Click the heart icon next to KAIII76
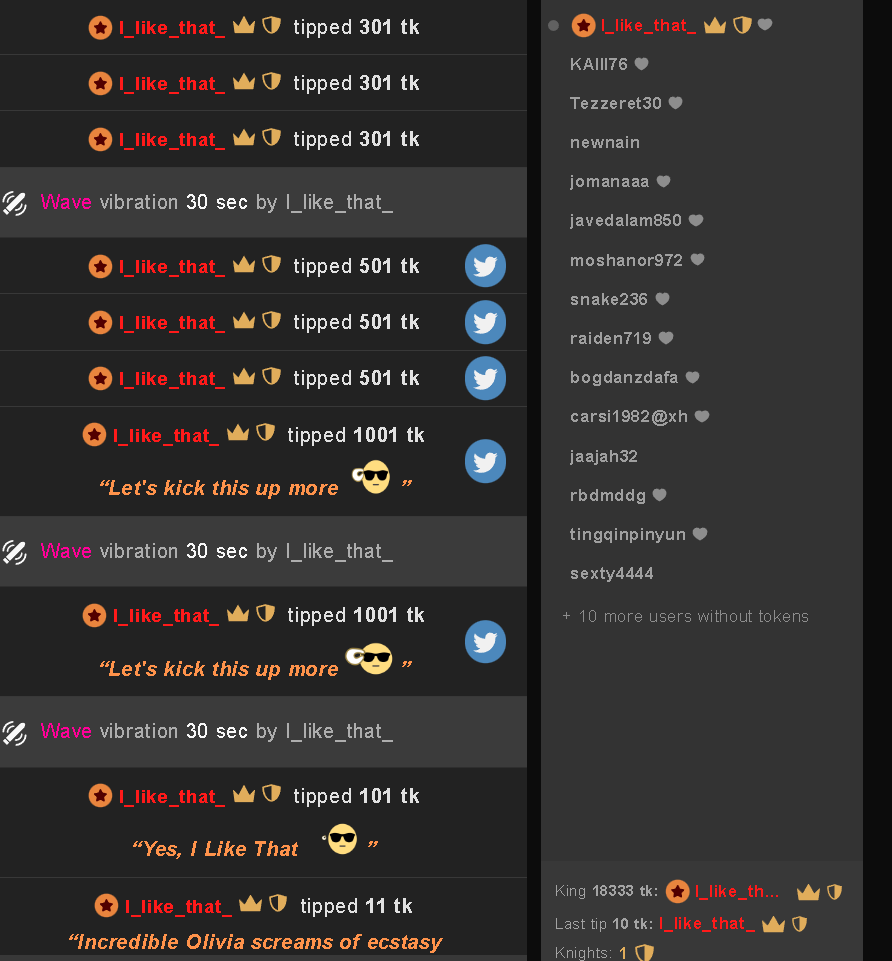Image resolution: width=892 pixels, height=961 pixels. (x=641, y=64)
